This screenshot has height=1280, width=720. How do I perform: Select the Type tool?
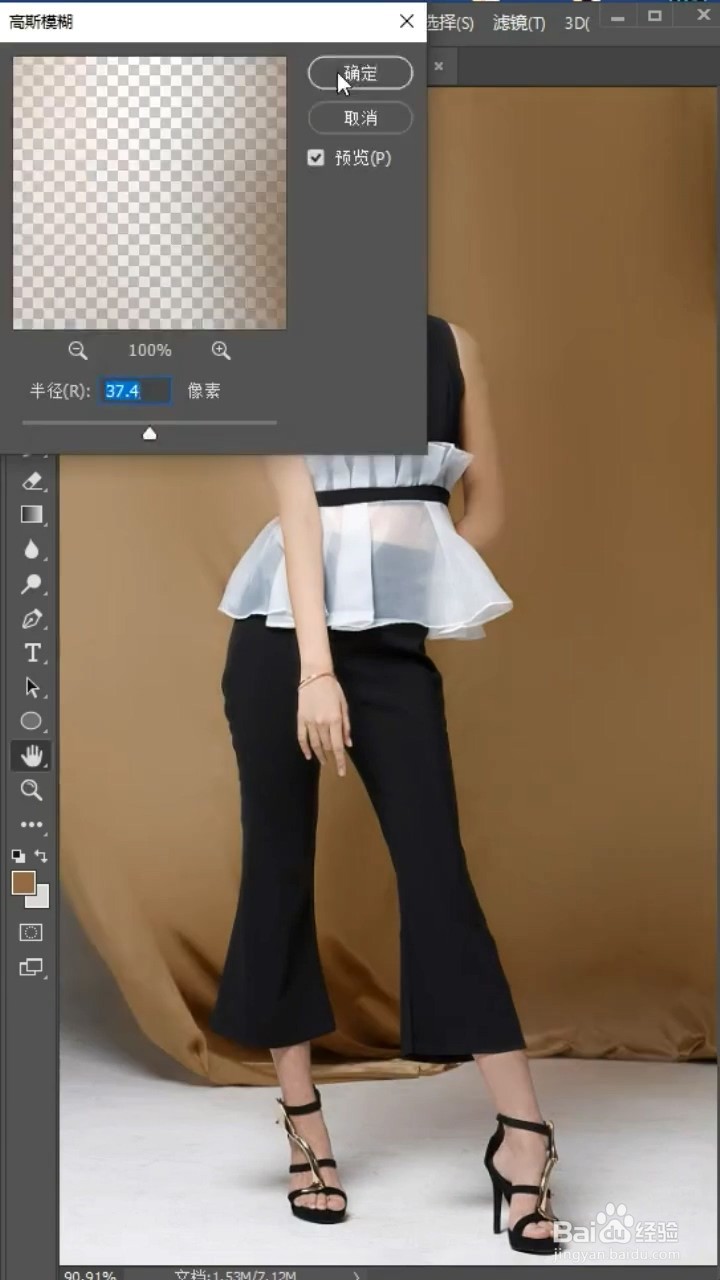point(32,653)
